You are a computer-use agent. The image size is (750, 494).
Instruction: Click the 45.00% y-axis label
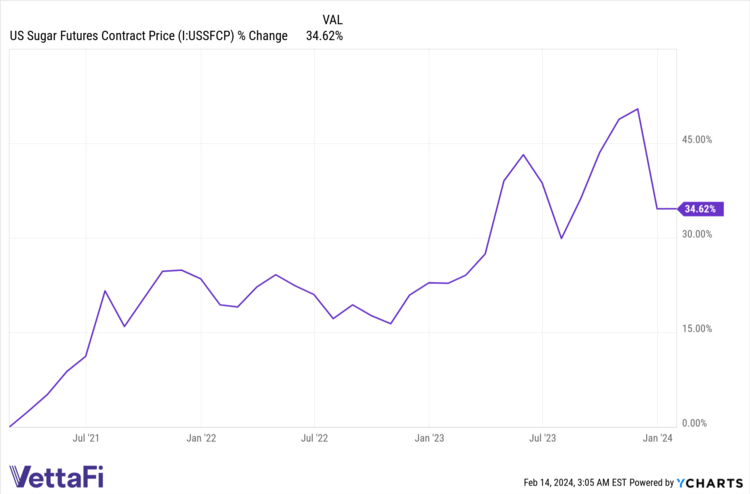click(x=696, y=140)
